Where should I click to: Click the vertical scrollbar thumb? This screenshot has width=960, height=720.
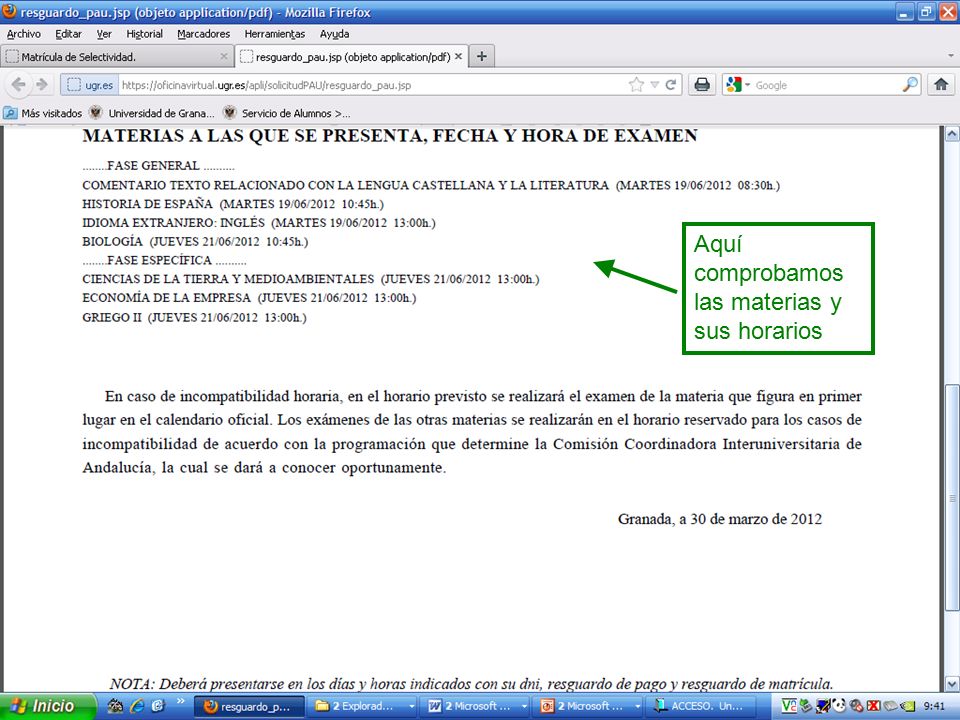pyautogui.click(x=951, y=497)
